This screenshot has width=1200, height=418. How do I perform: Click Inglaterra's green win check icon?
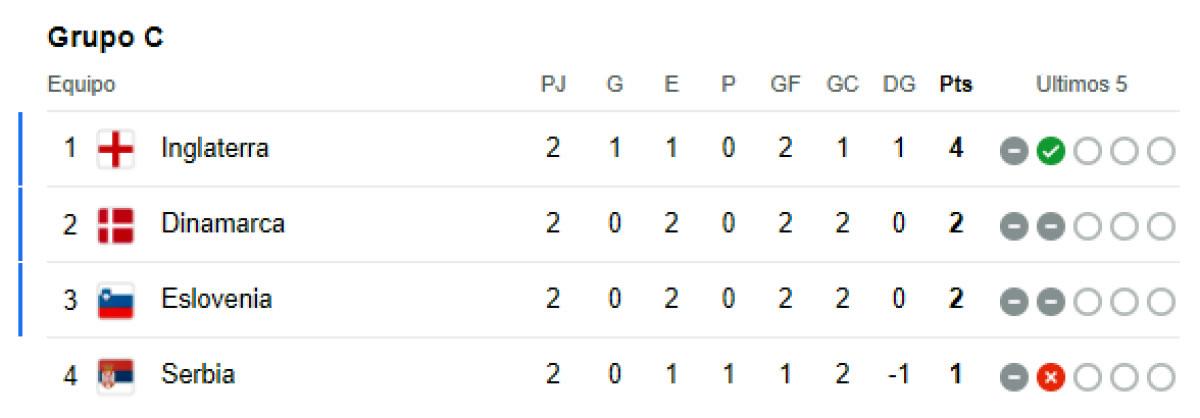pos(1049,151)
